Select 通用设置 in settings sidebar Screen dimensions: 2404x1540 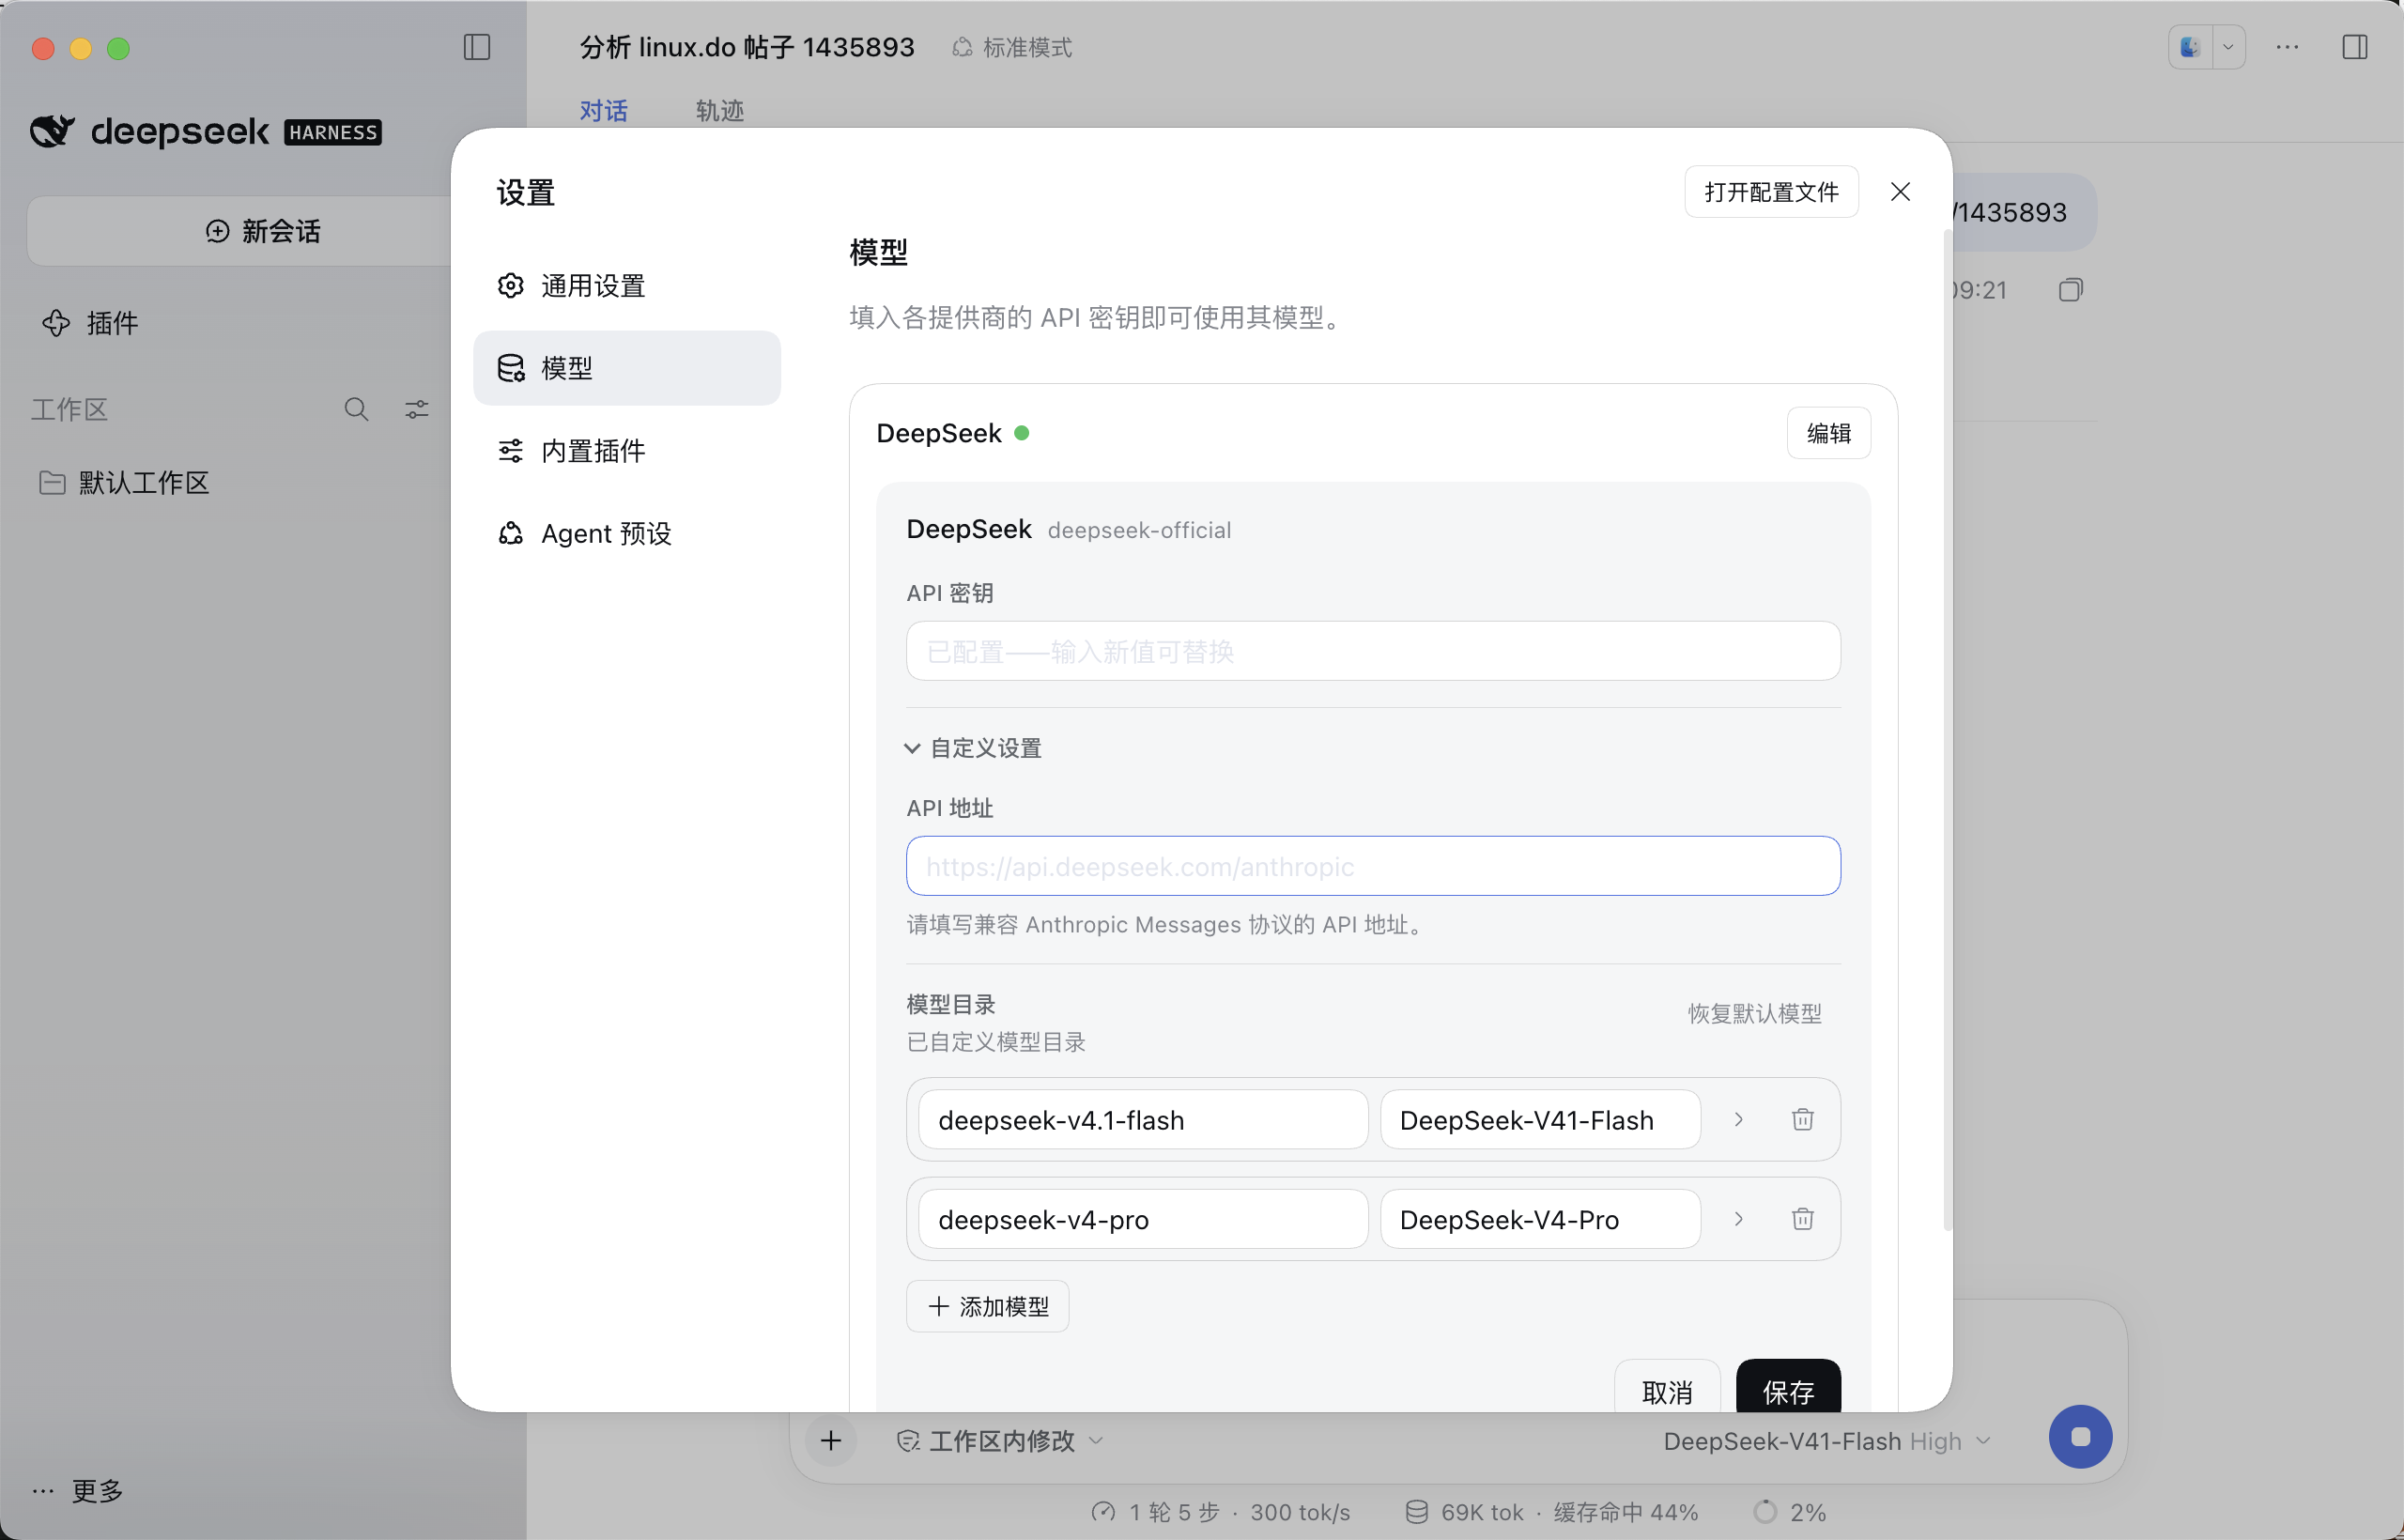tap(627, 286)
